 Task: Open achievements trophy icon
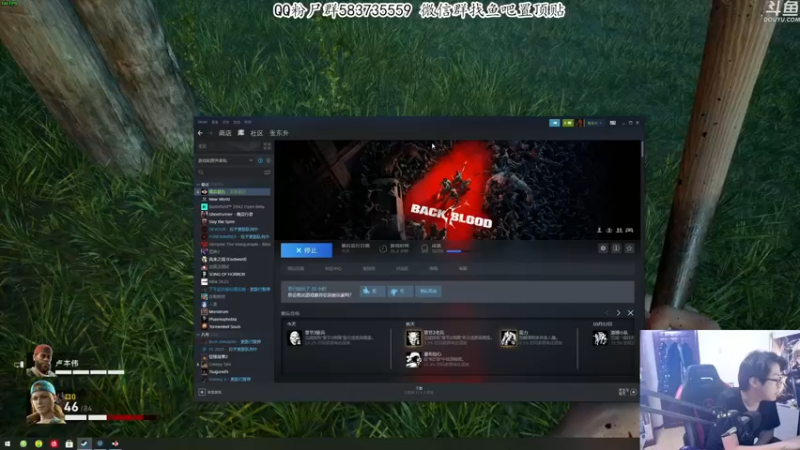tap(424, 248)
